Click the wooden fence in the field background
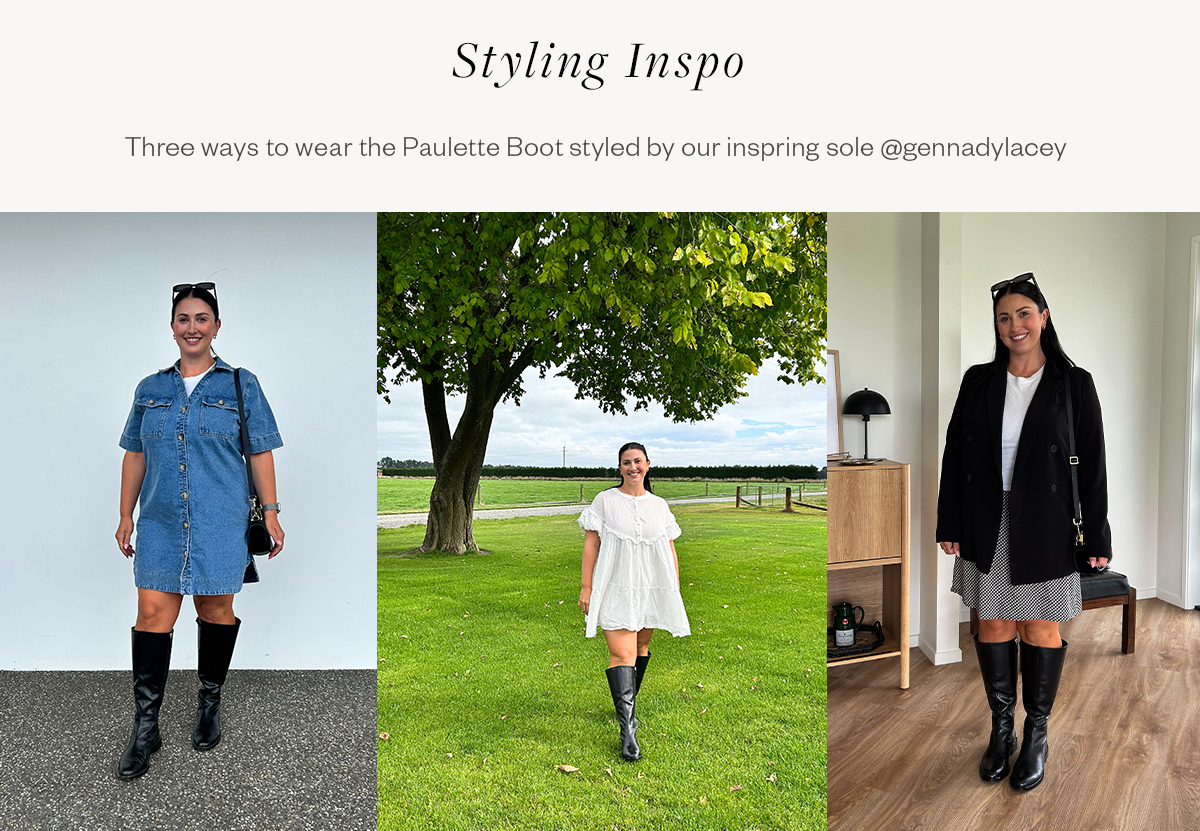The image size is (1200, 831). pyautogui.click(x=780, y=497)
